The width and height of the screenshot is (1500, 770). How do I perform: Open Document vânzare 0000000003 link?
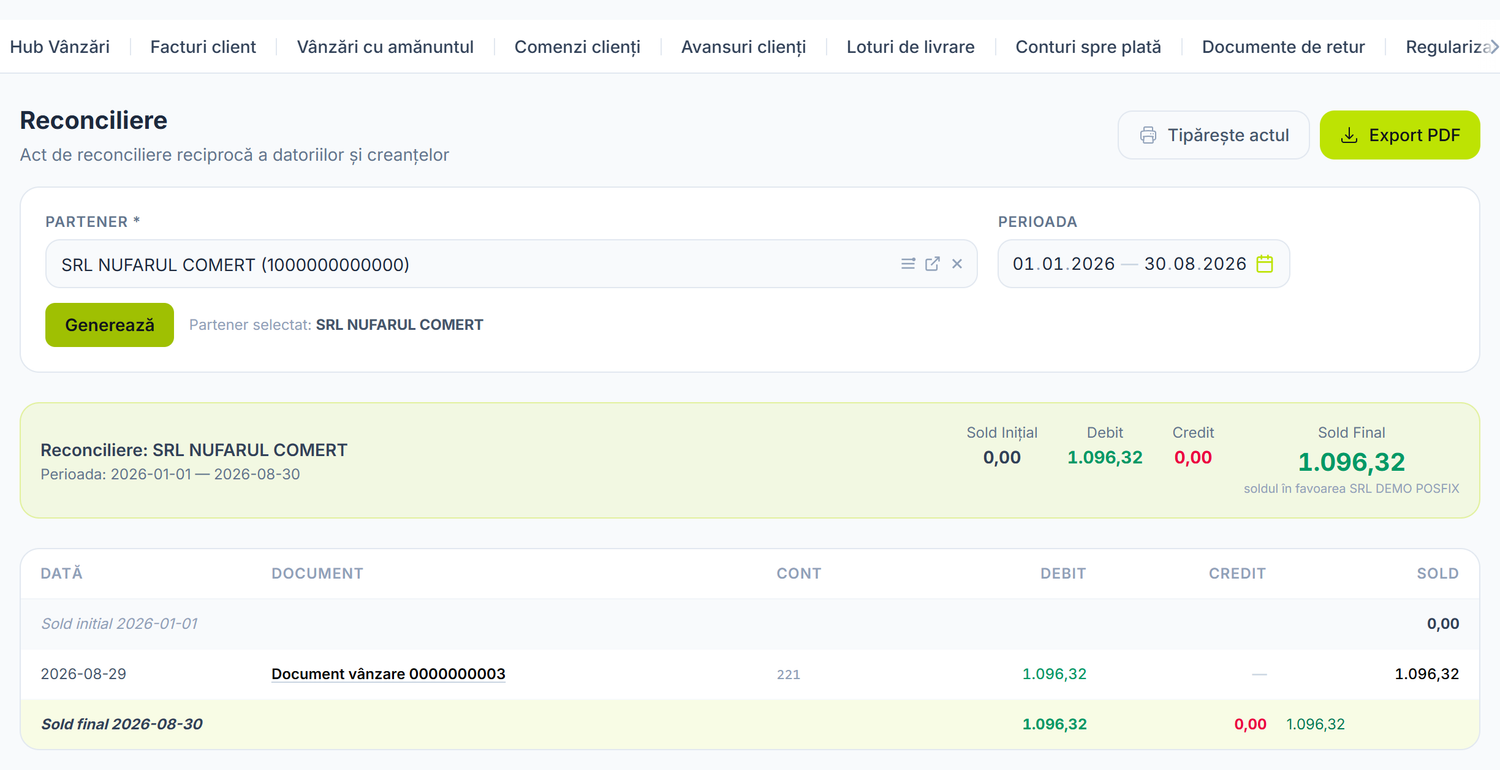[x=388, y=674]
